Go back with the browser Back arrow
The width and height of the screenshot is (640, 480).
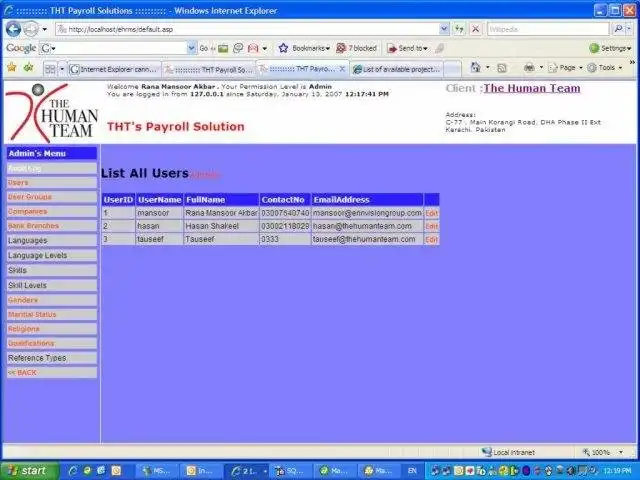(13, 29)
